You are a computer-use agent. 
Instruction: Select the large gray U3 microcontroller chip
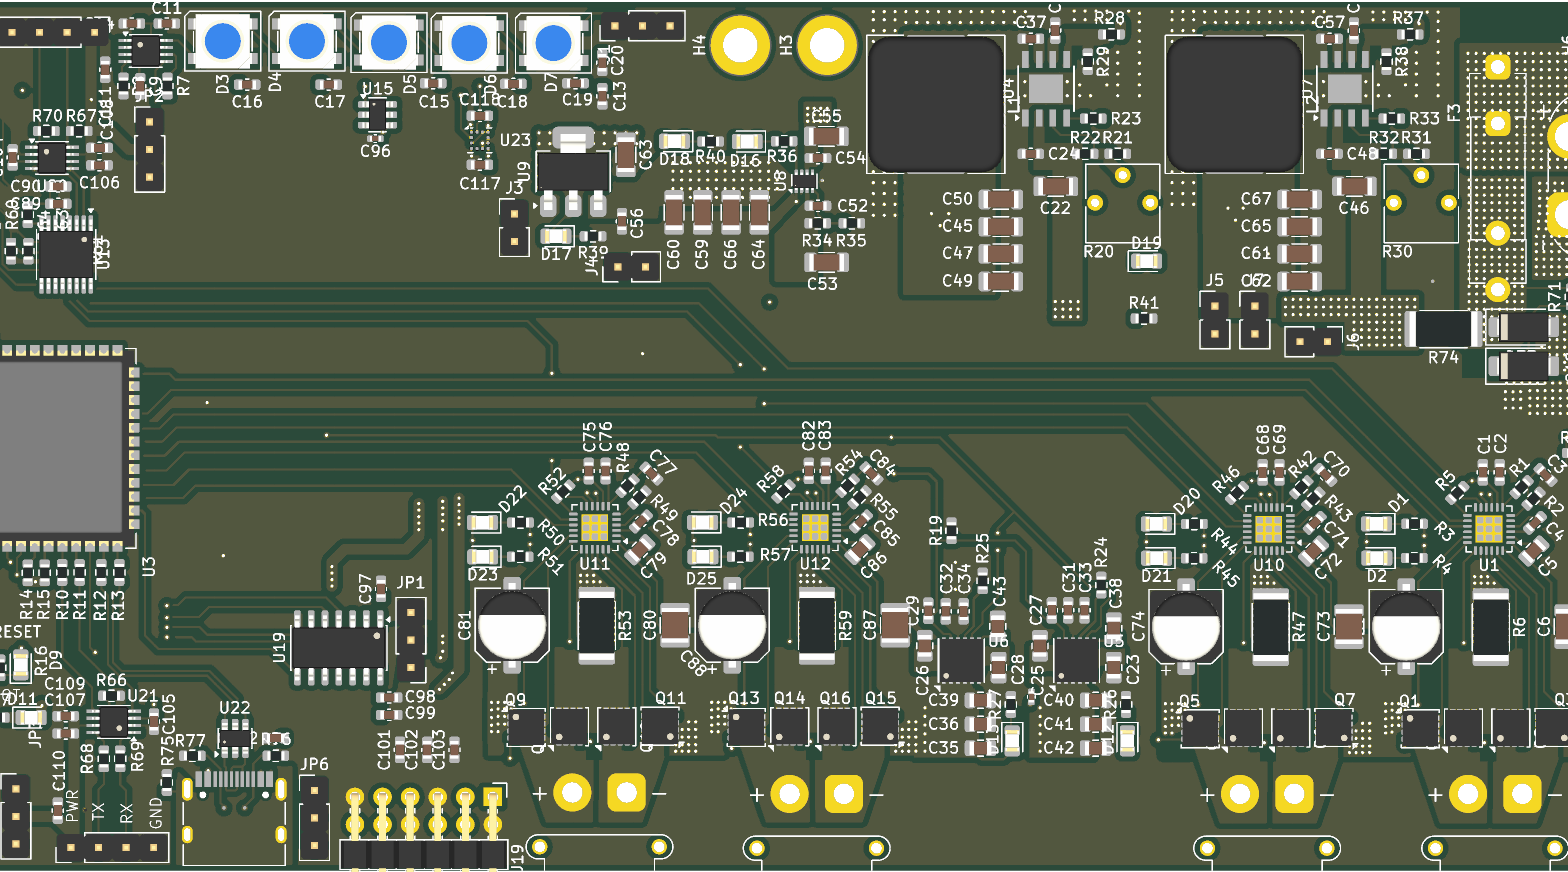(x=62, y=447)
